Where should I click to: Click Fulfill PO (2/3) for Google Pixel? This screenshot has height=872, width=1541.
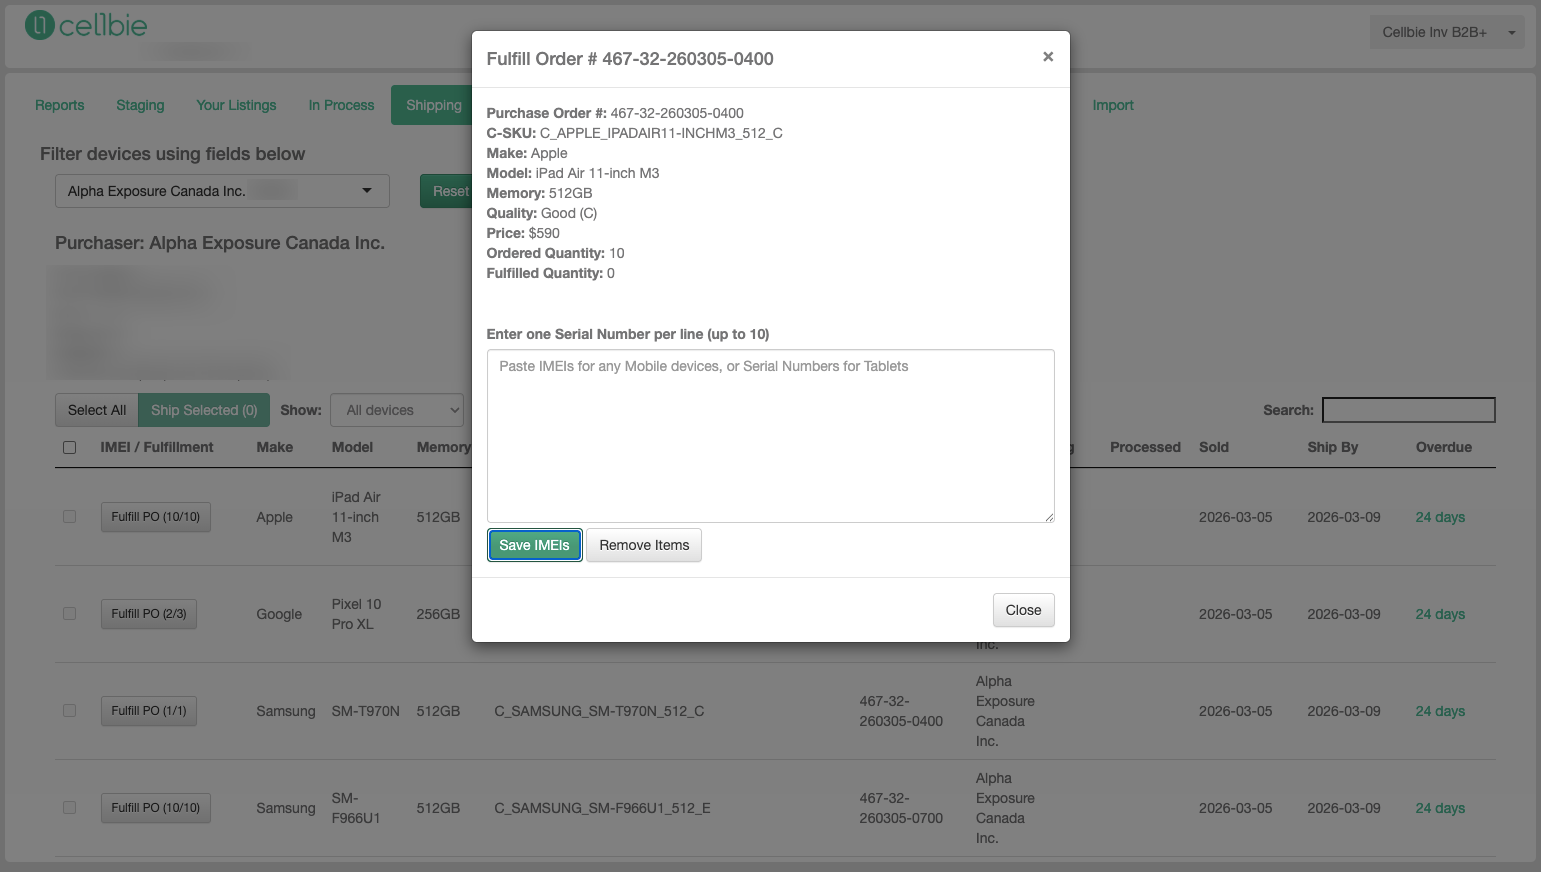tap(149, 614)
